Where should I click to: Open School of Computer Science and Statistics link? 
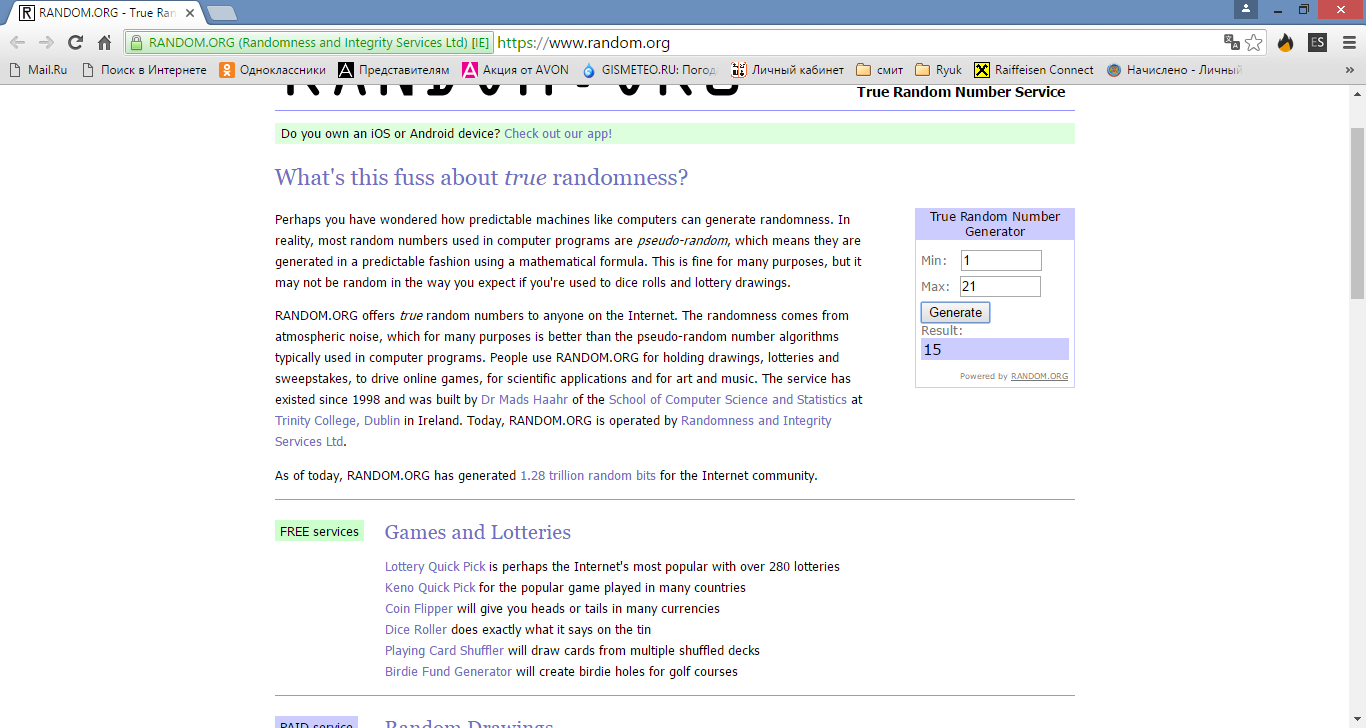pyautogui.click(x=728, y=399)
